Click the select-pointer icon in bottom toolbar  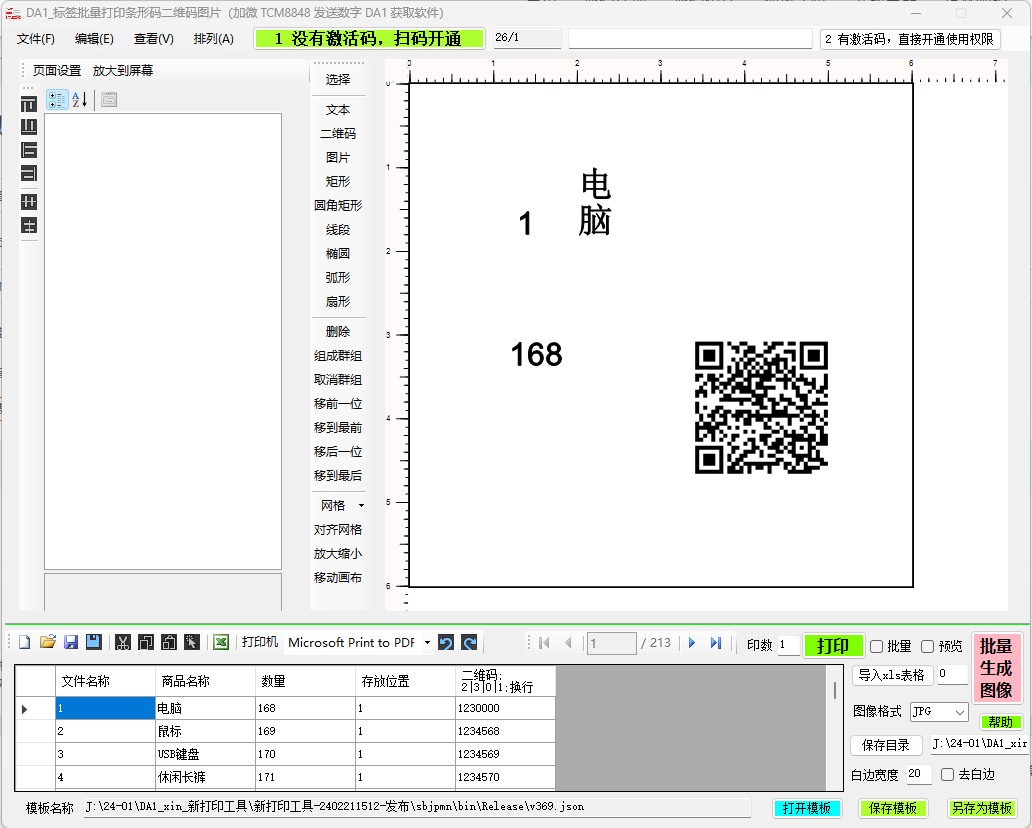pos(192,642)
